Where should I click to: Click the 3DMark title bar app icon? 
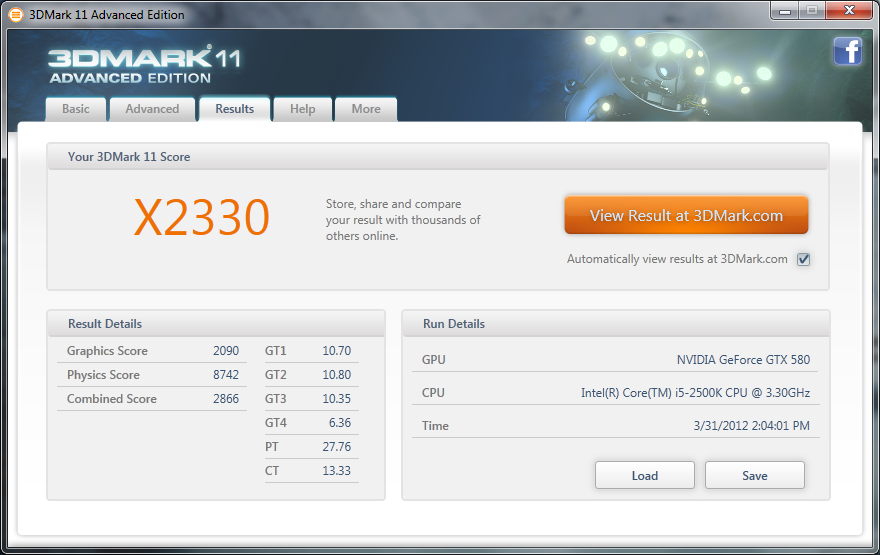coord(16,15)
